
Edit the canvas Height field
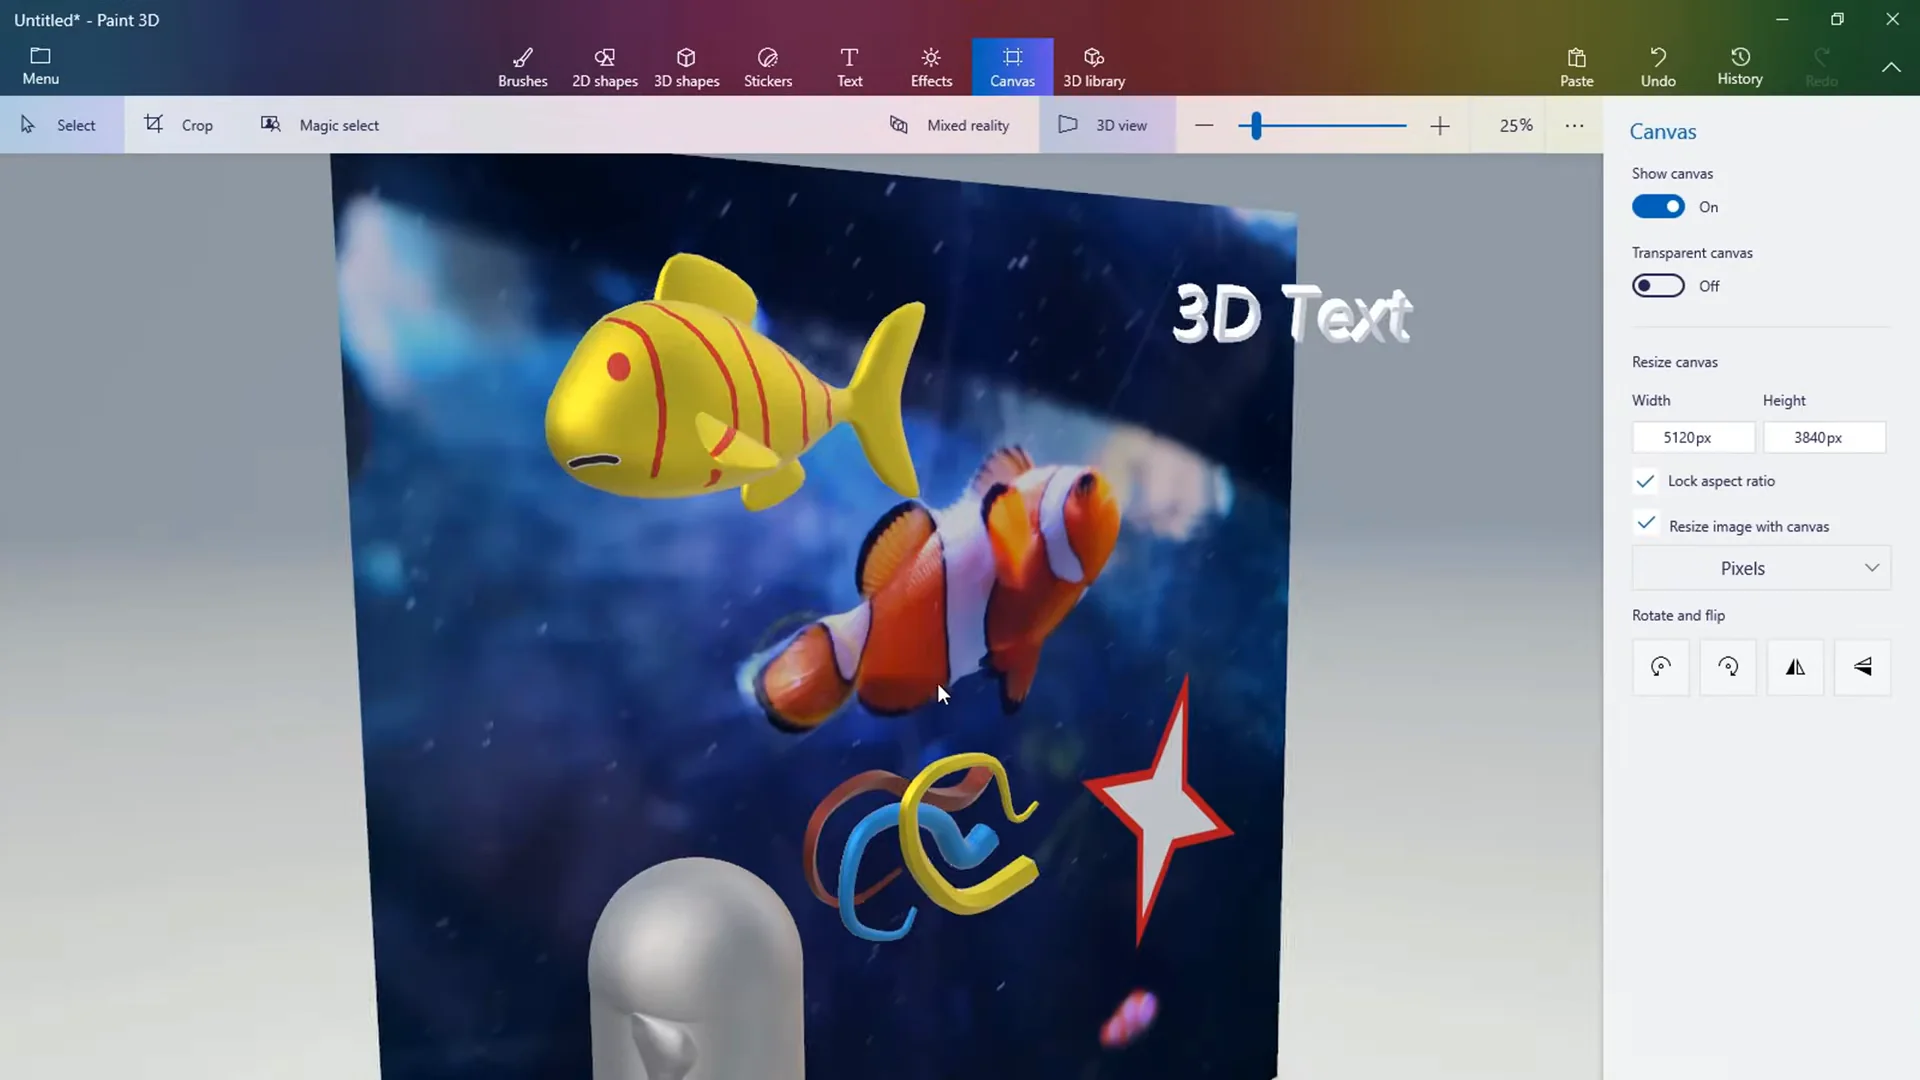pyautogui.click(x=1823, y=437)
